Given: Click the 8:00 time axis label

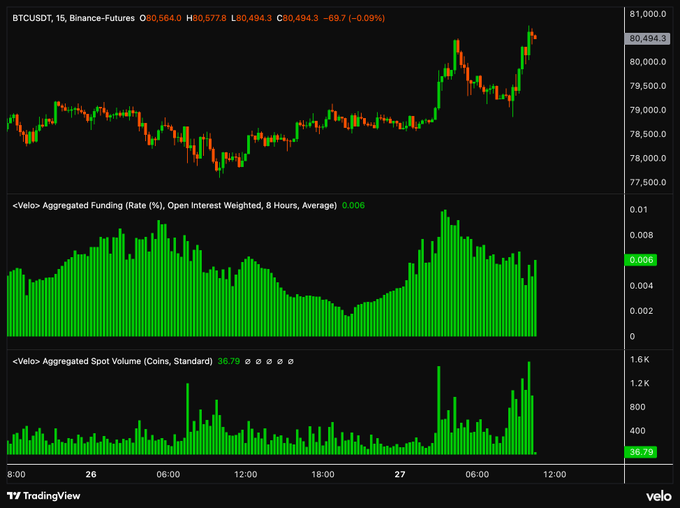Looking at the screenshot, I should (x=16, y=474).
